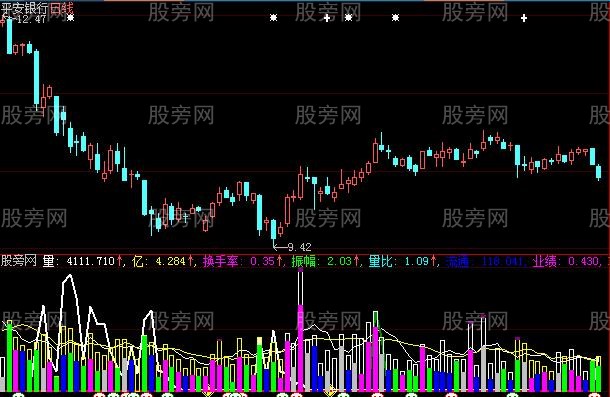Click the 换手率 0.35 turnover value

(x=239, y=261)
